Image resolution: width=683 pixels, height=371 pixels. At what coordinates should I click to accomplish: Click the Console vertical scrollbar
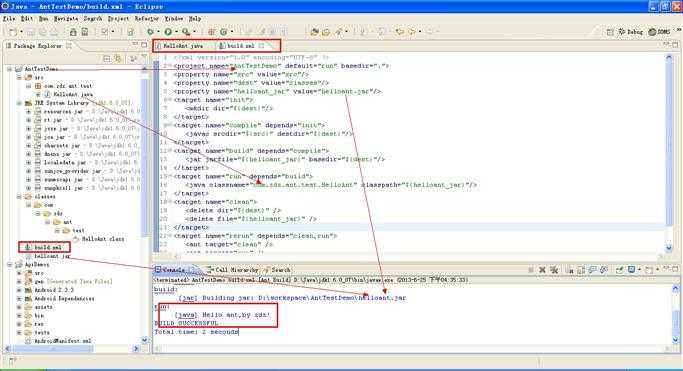click(x=676, y=314)
